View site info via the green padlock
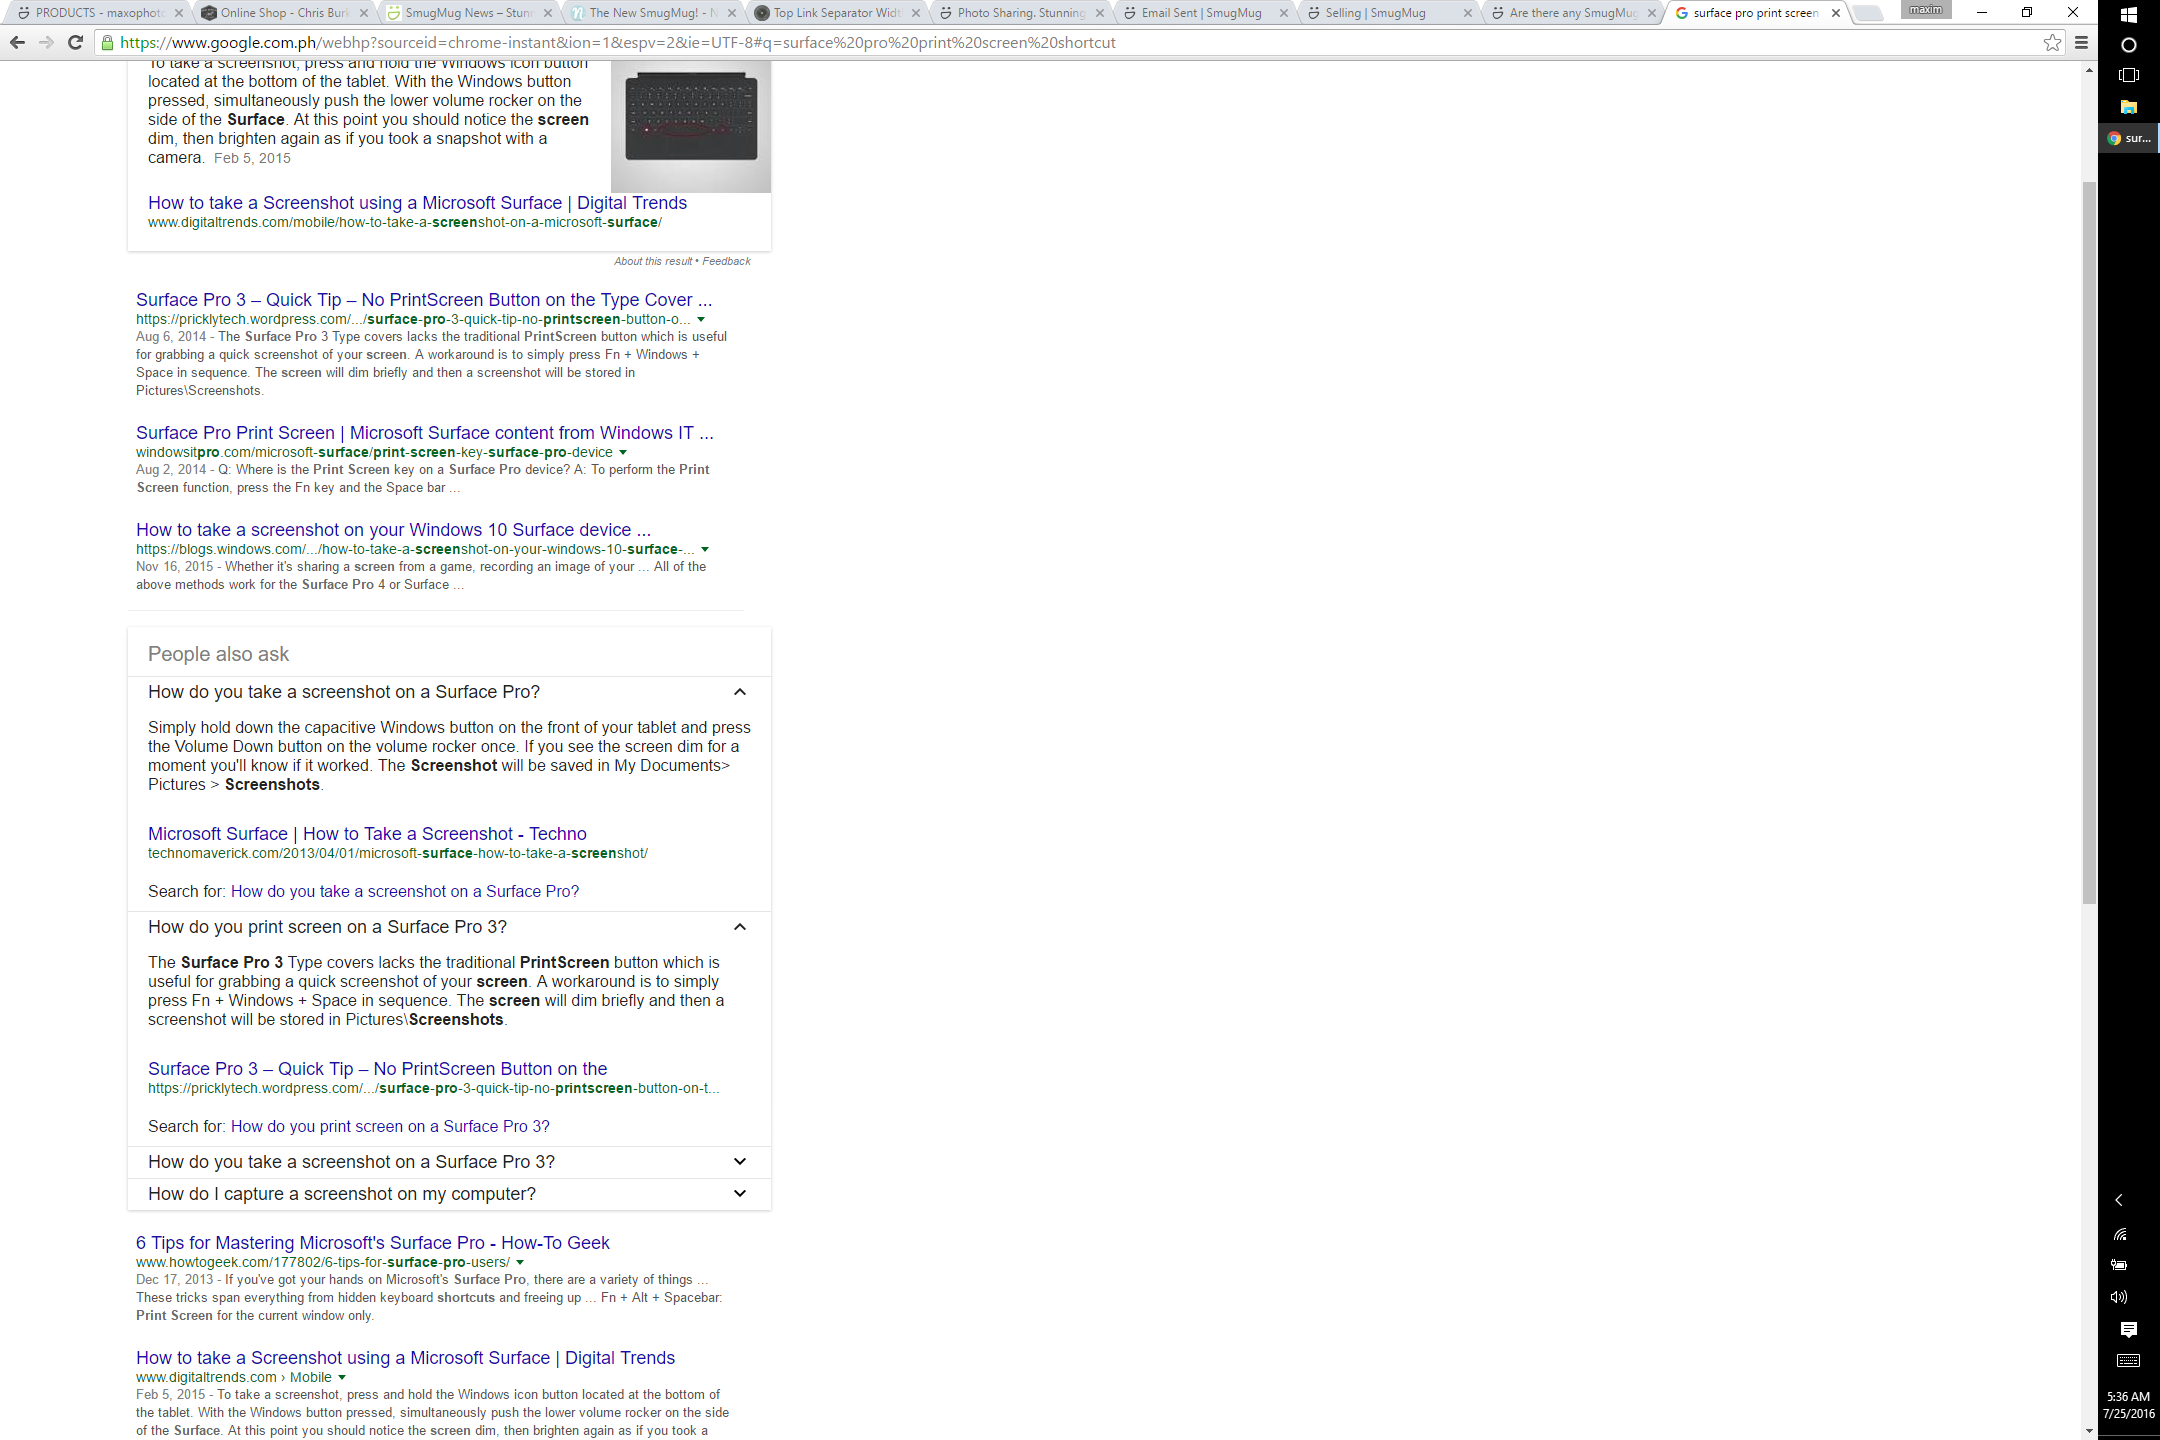2160x1440 pixels. (107, 43)
